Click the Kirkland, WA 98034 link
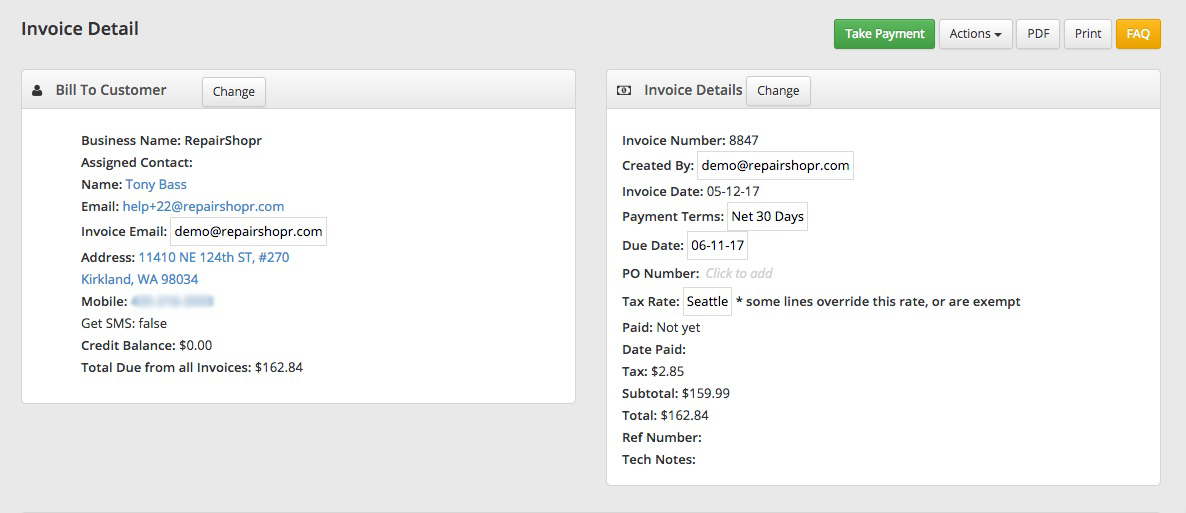Screen dimensions: 1186x513 tap(140, 279)
